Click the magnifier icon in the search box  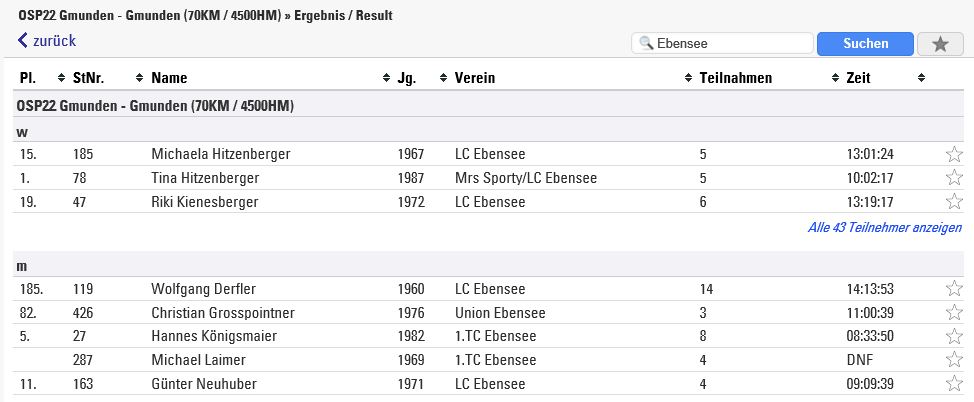coord(646,43)
